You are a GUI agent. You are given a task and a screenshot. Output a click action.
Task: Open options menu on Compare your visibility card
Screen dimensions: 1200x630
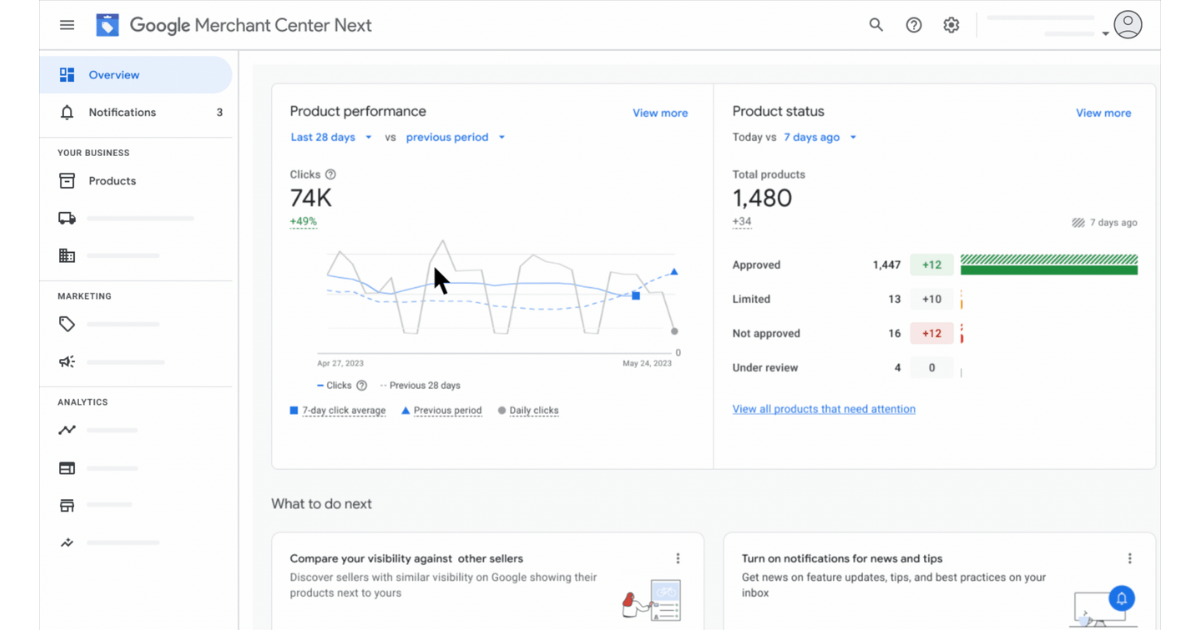pyautogui.click(x=677, y=559)
